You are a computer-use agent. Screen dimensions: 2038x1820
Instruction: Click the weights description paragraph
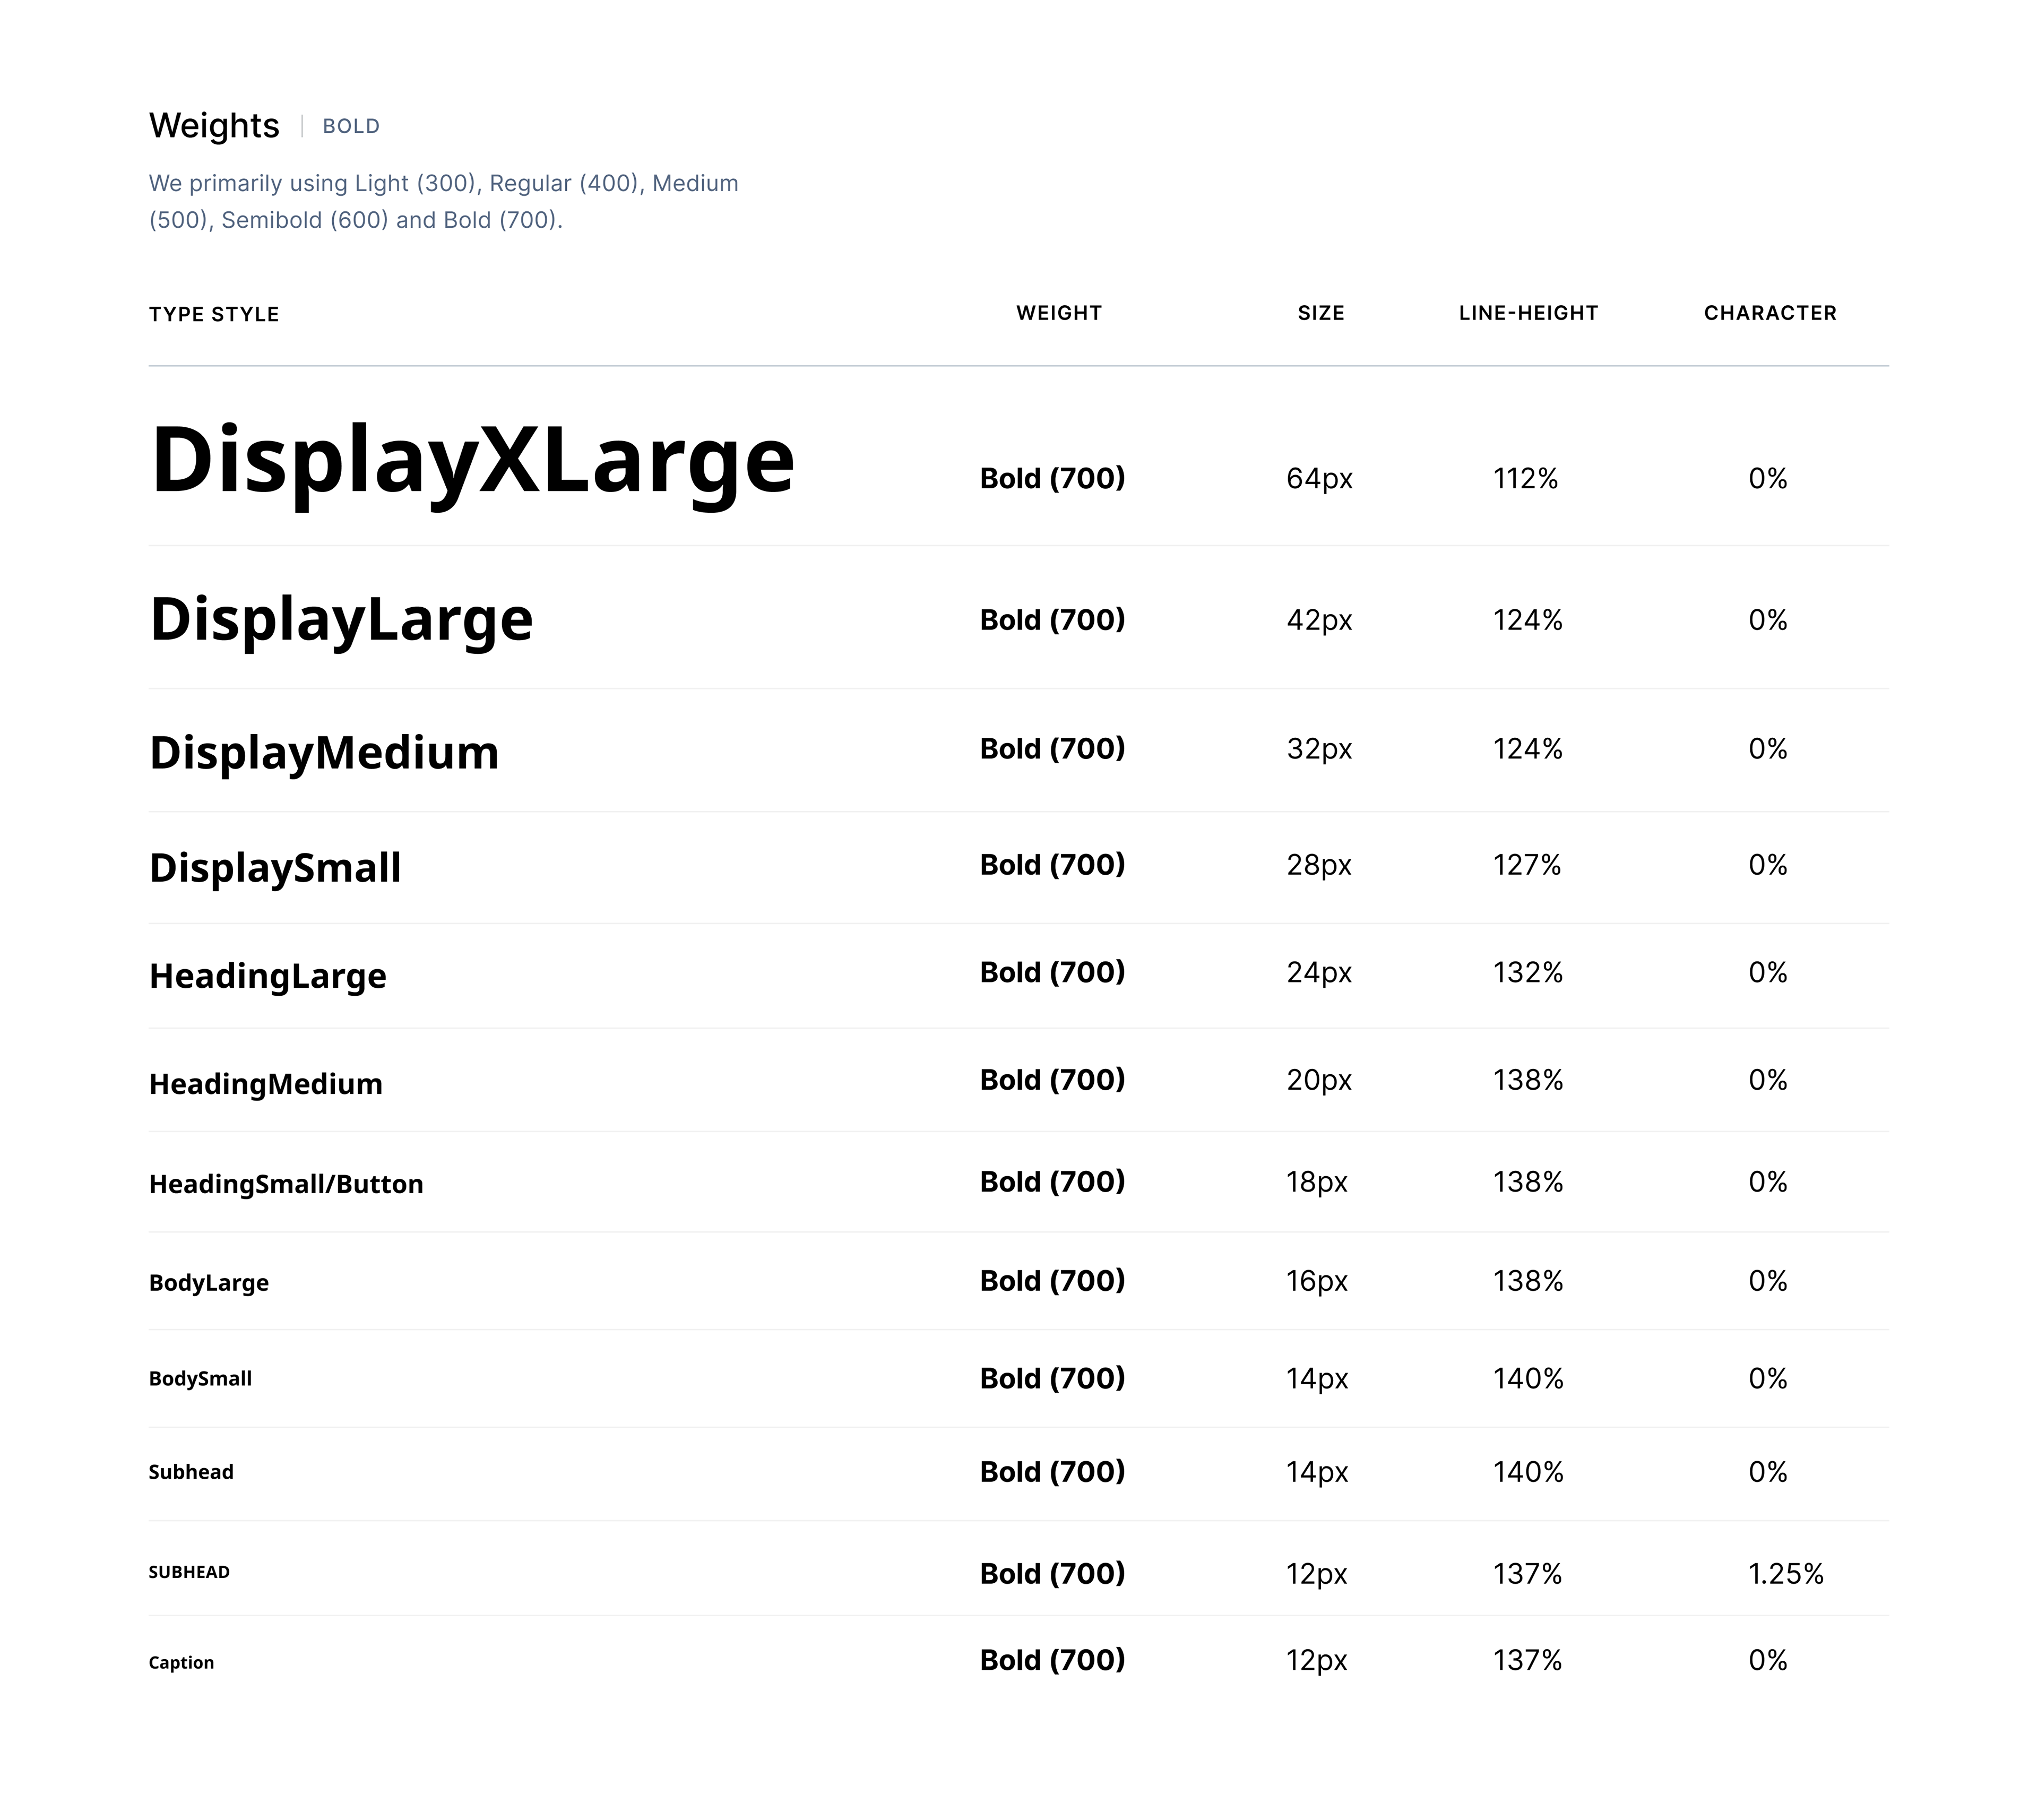pos(444,202)
